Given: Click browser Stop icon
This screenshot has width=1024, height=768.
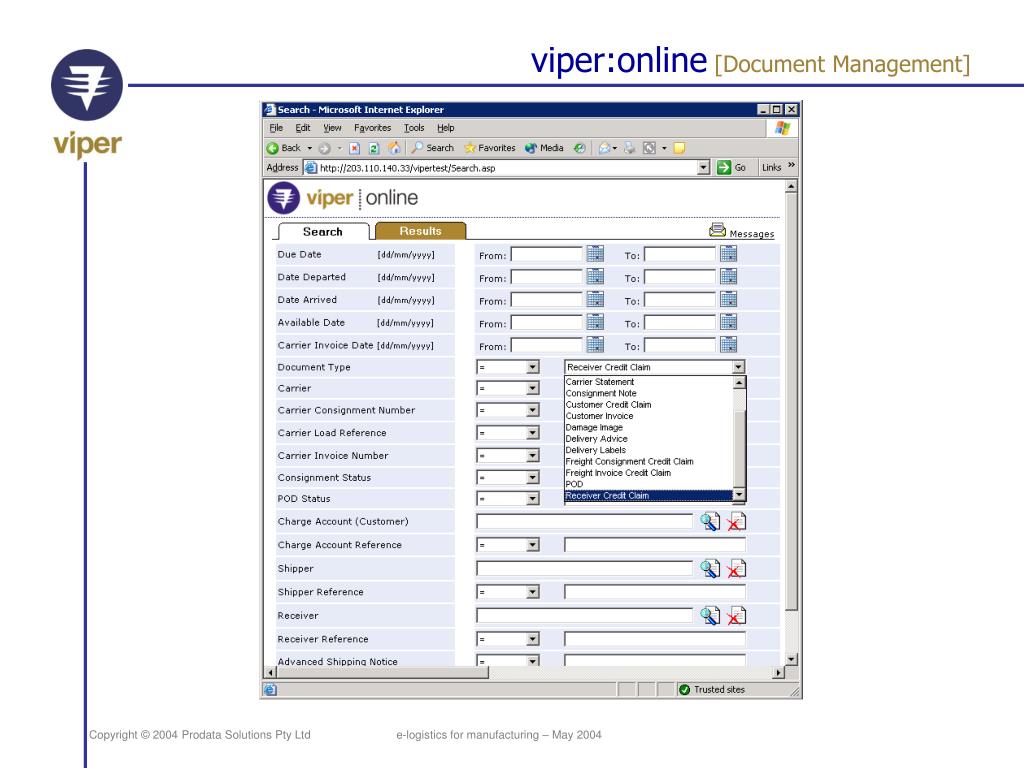Looking at the screenshot, I should click(x=354, y=148).
